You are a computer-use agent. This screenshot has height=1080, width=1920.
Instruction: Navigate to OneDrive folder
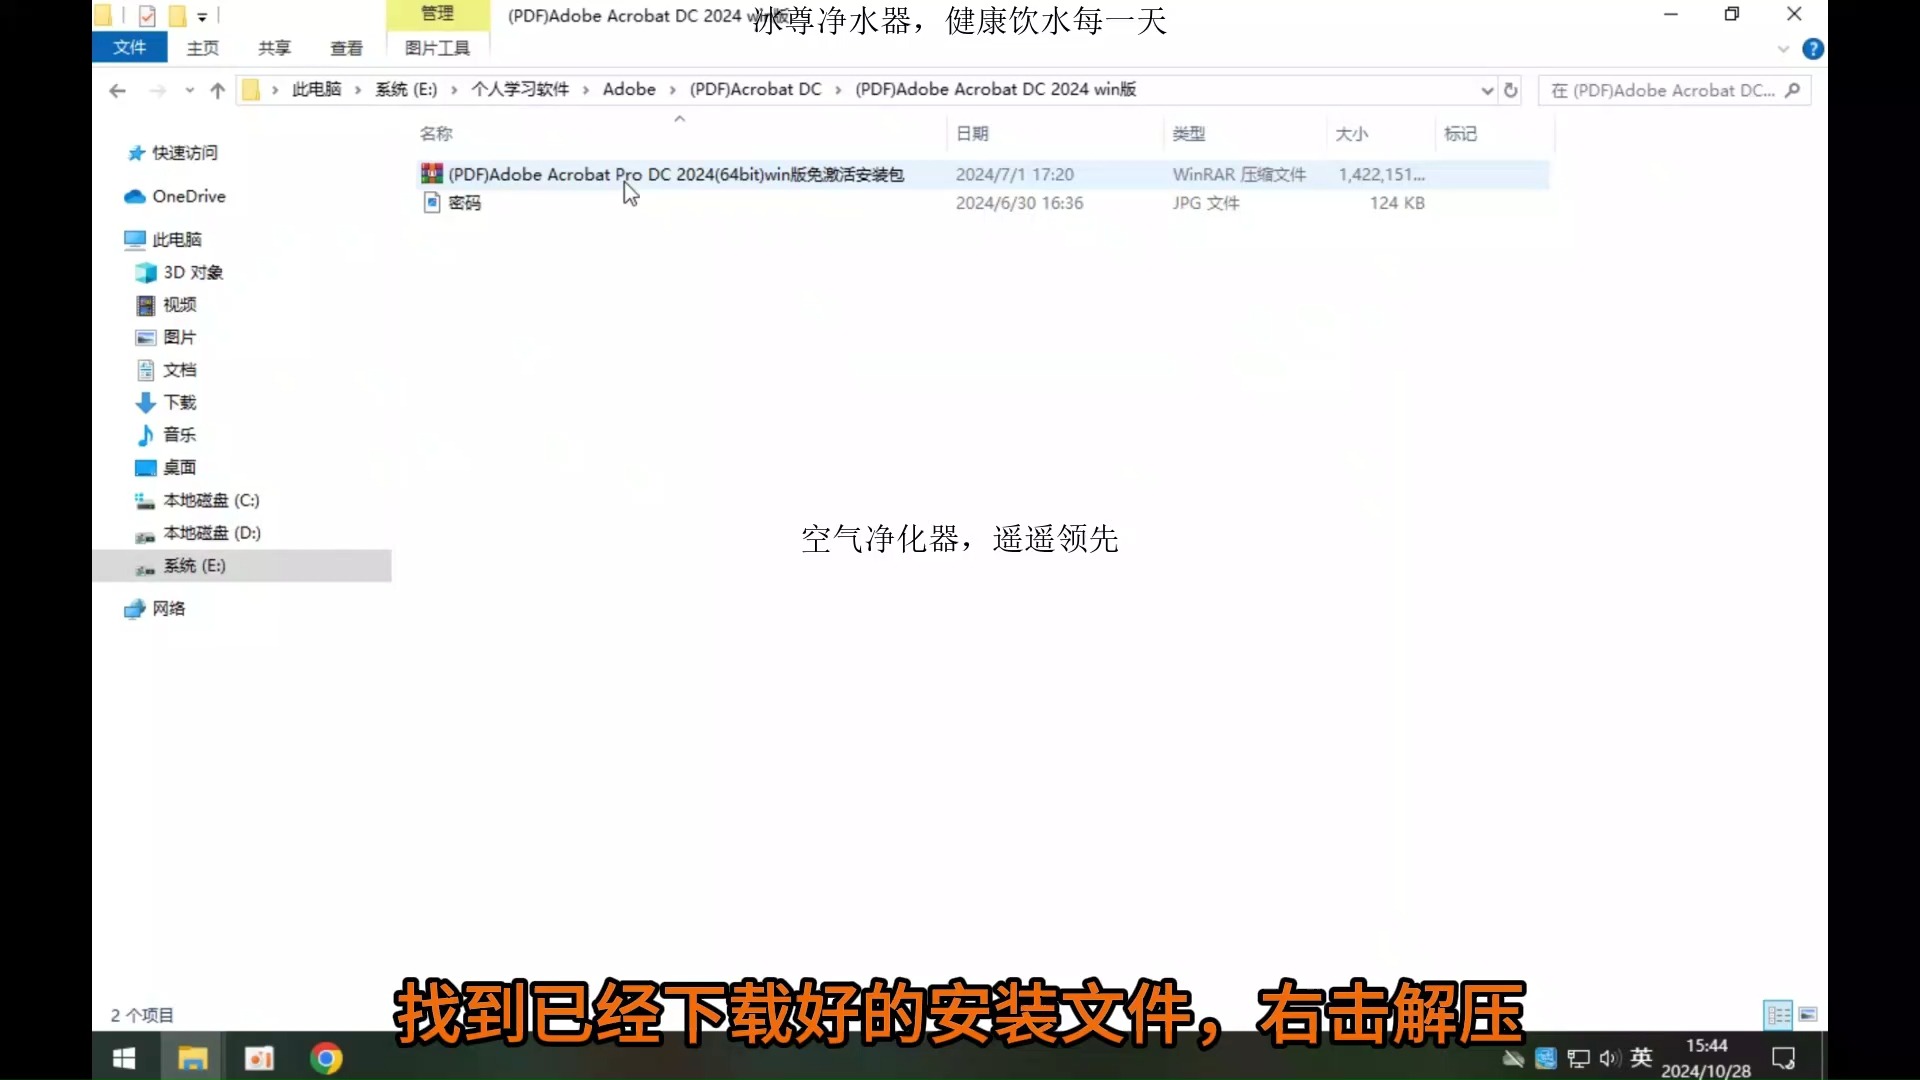pos(189,195)
